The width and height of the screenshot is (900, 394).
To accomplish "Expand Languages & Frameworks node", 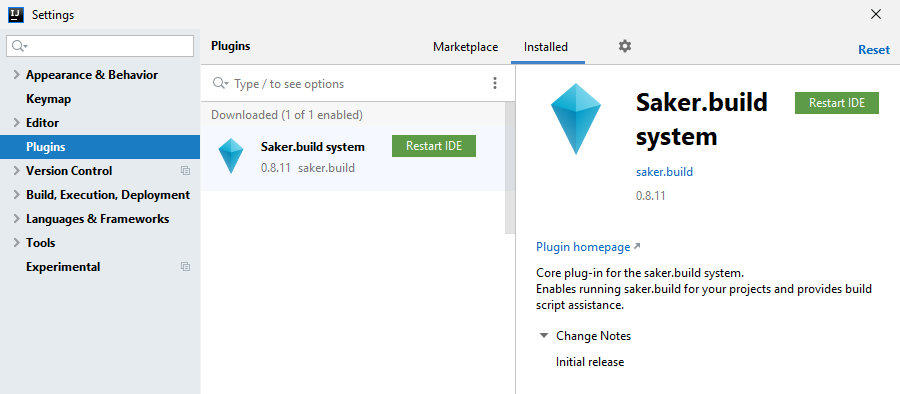I will pyautogui.click(x=16, y=219).
